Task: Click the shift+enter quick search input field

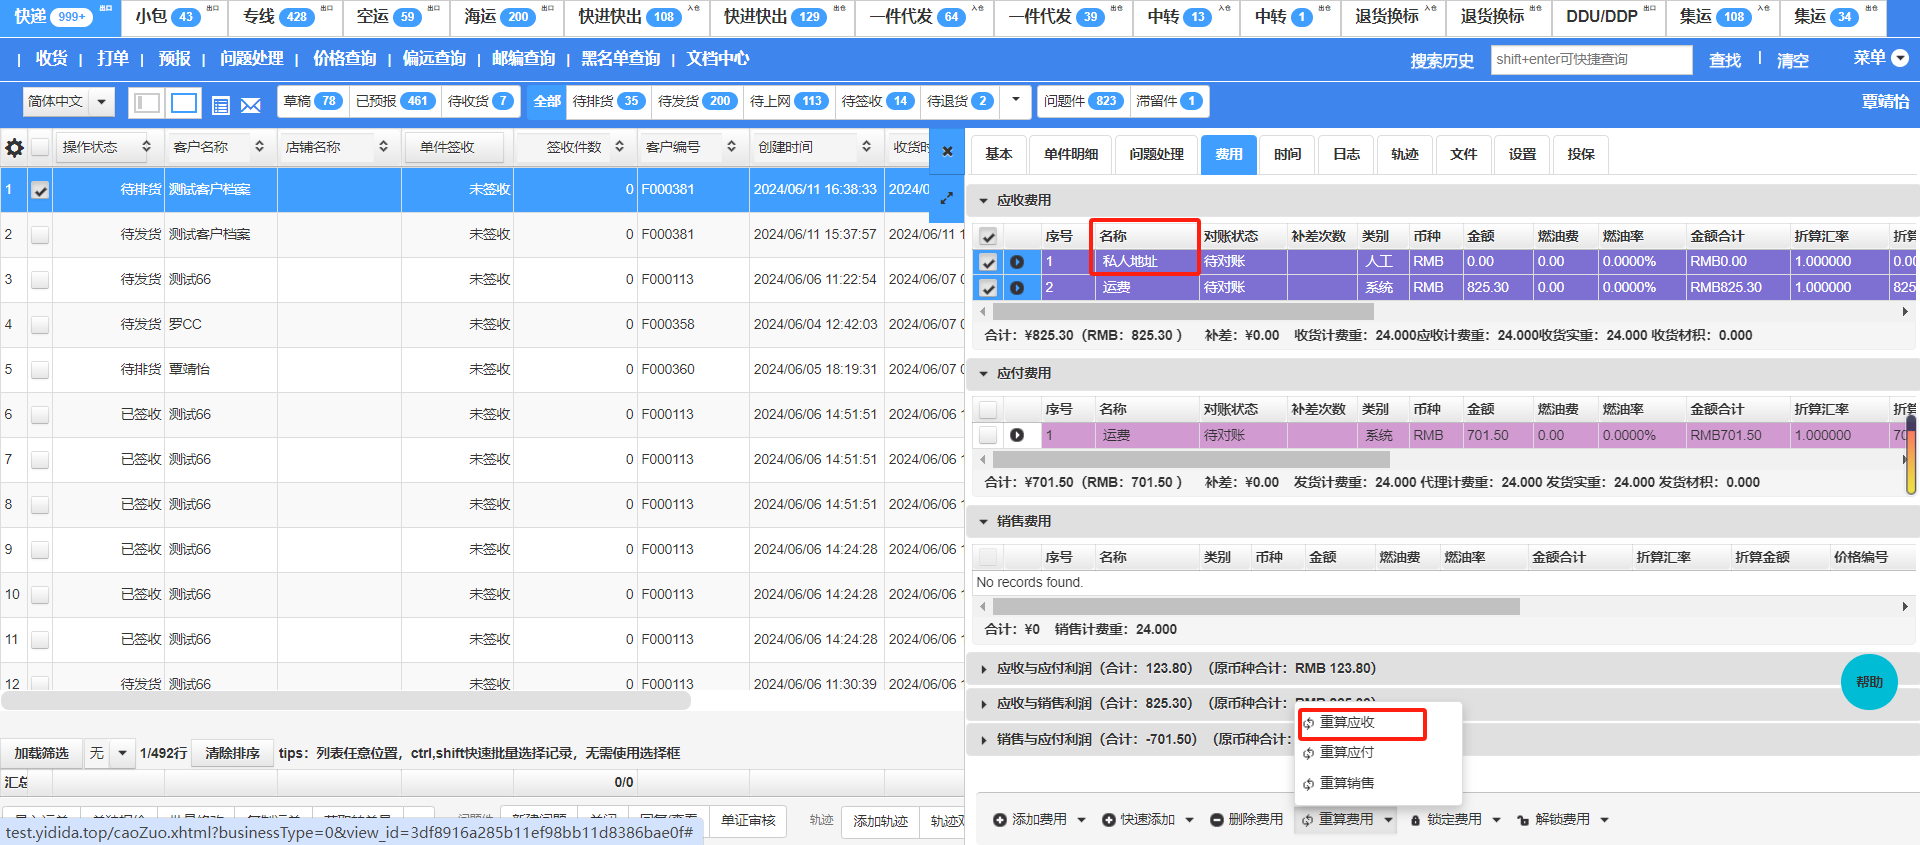Action: point(1591,60)
